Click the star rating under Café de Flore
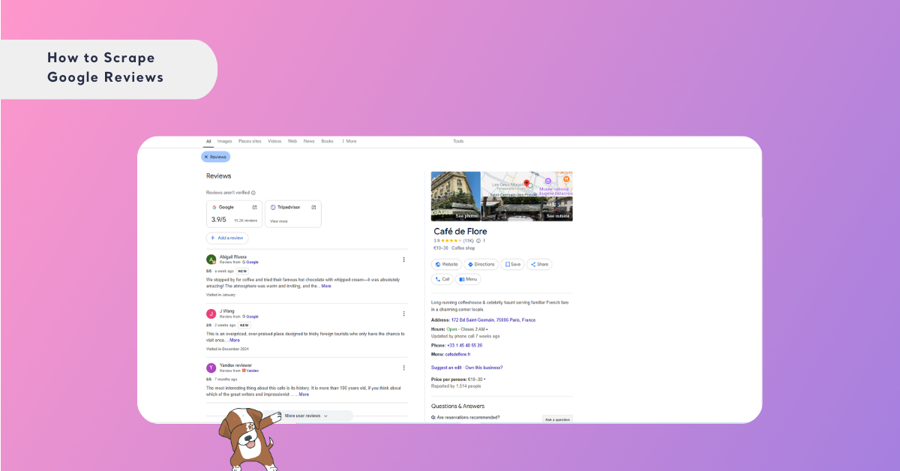Viewport: 900px width, 471px height. (x=451, y=241)
